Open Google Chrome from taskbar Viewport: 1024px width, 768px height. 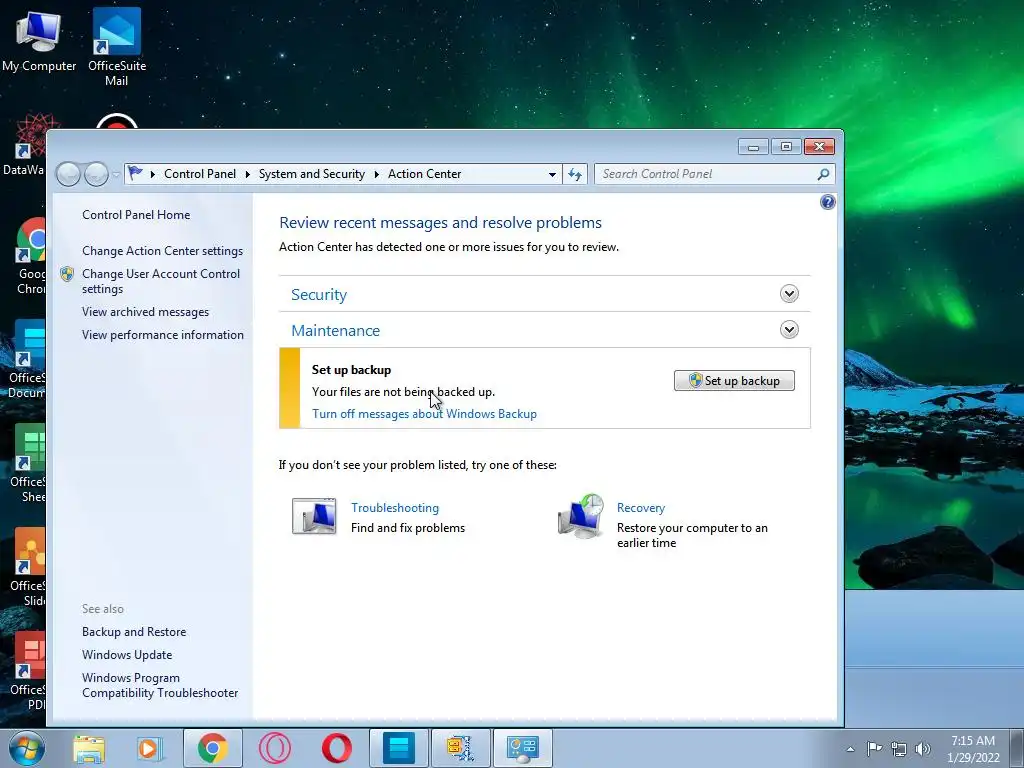(212, 748)
